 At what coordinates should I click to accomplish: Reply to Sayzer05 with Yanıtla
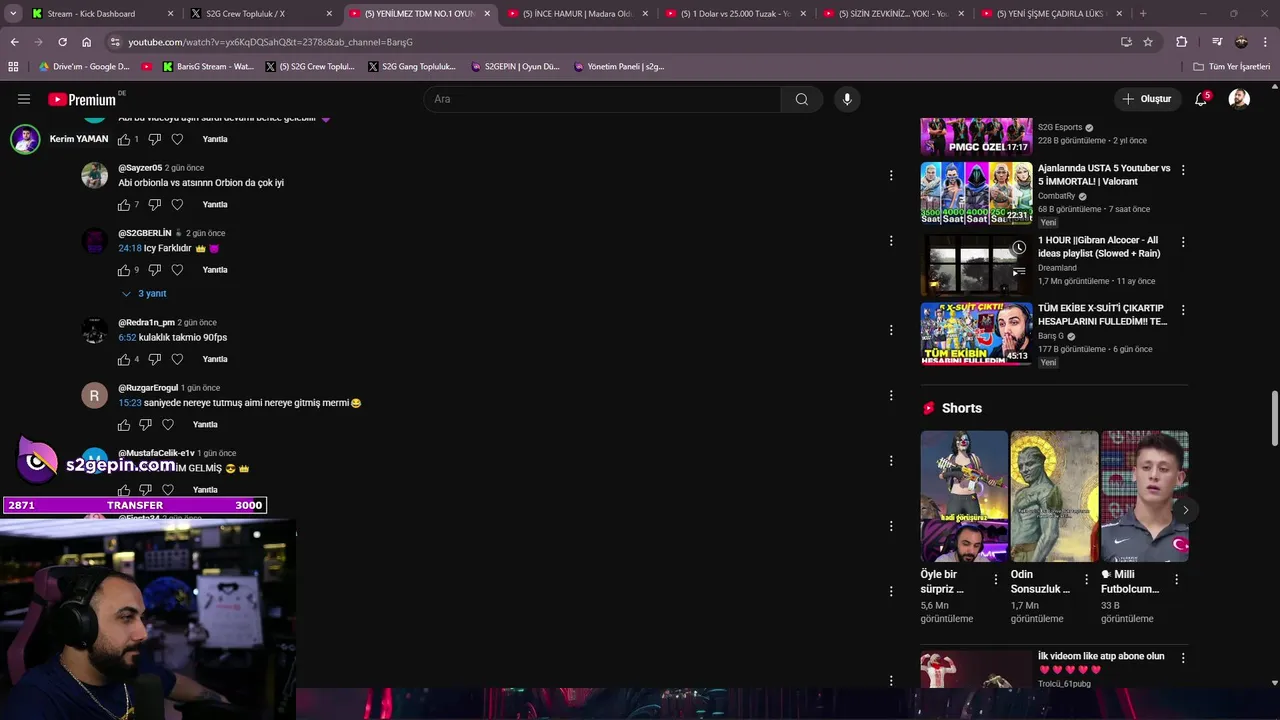coord(215,205)
